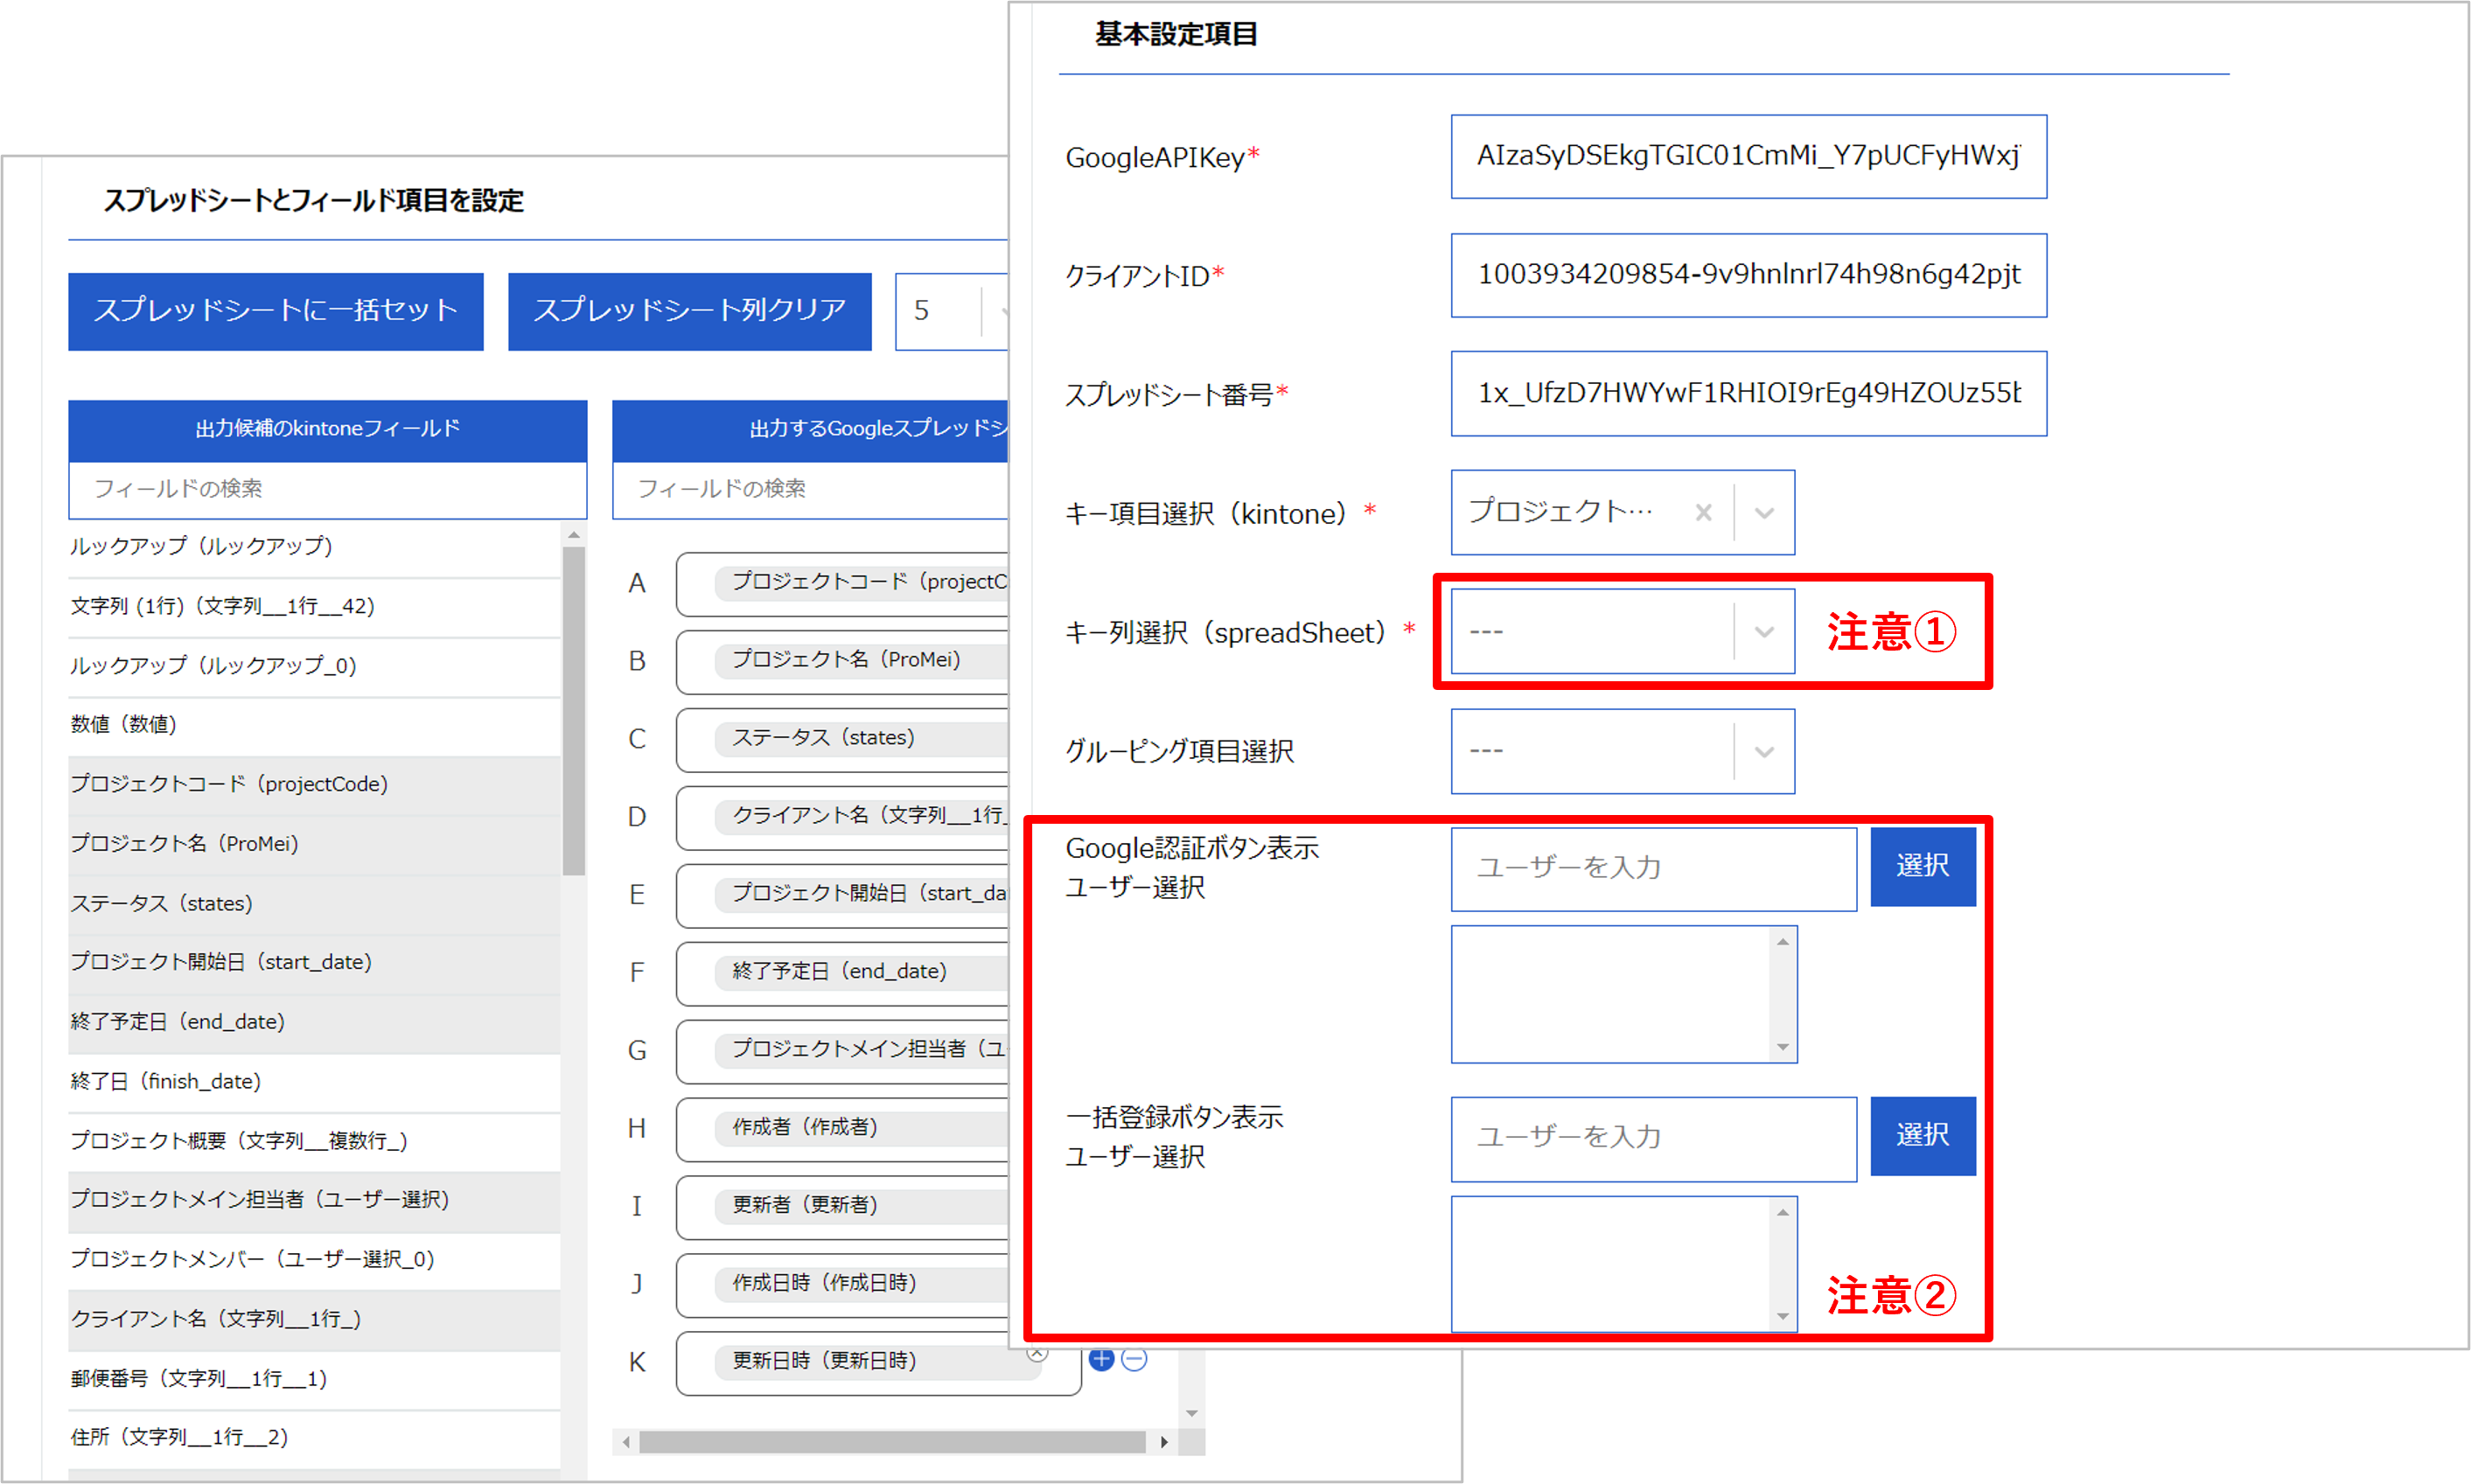Focus the クライアントID input field
Viewport: 2471px width, 1484px height.
pyautogui.click(x=1748, y=275)
